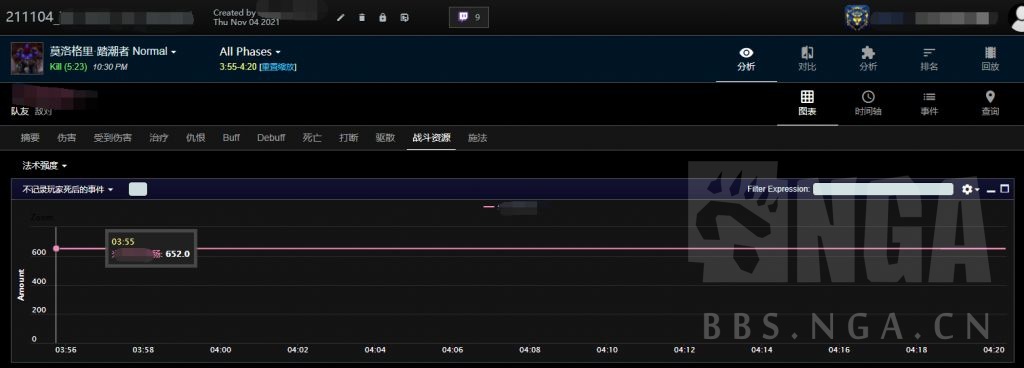The height and width of the screenshot is (368, 1024).
Task: Select the eye 分析 view icon
Action: [746, 53]
